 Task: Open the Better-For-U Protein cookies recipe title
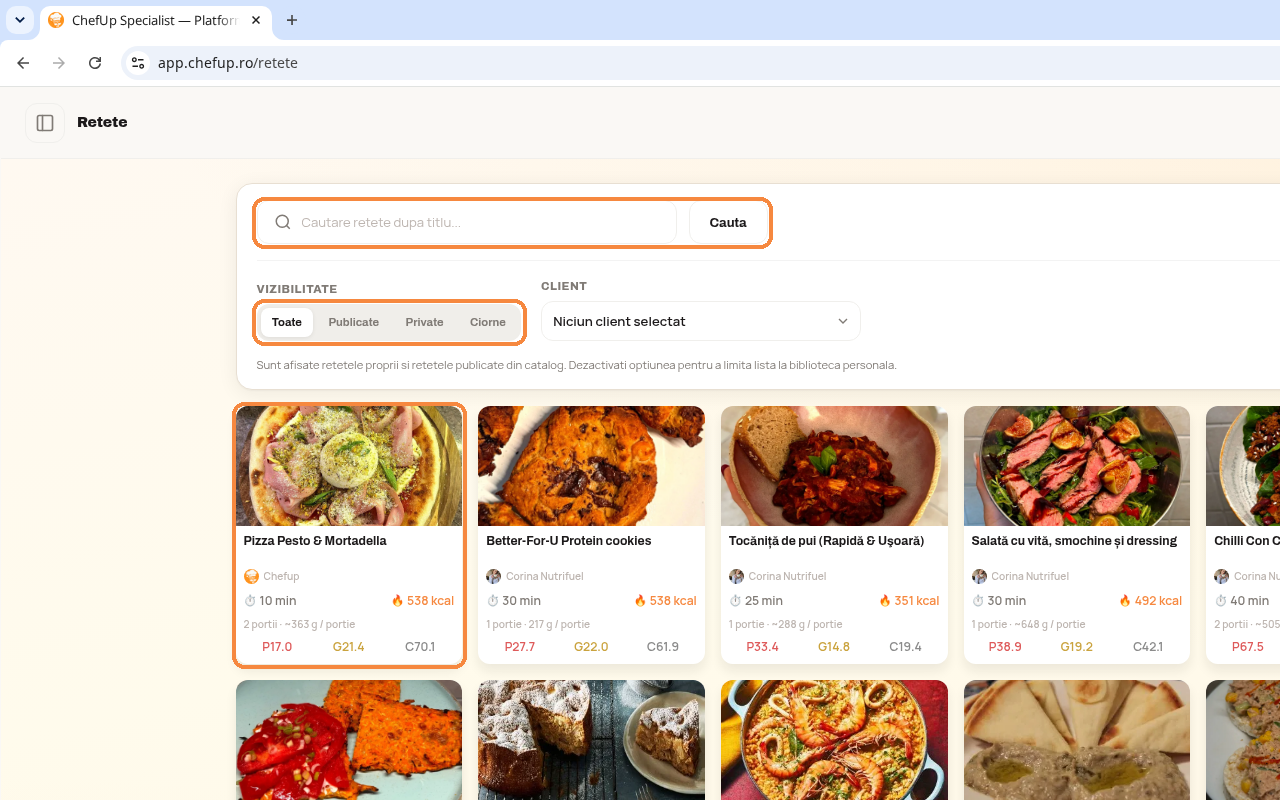[569, 541]
